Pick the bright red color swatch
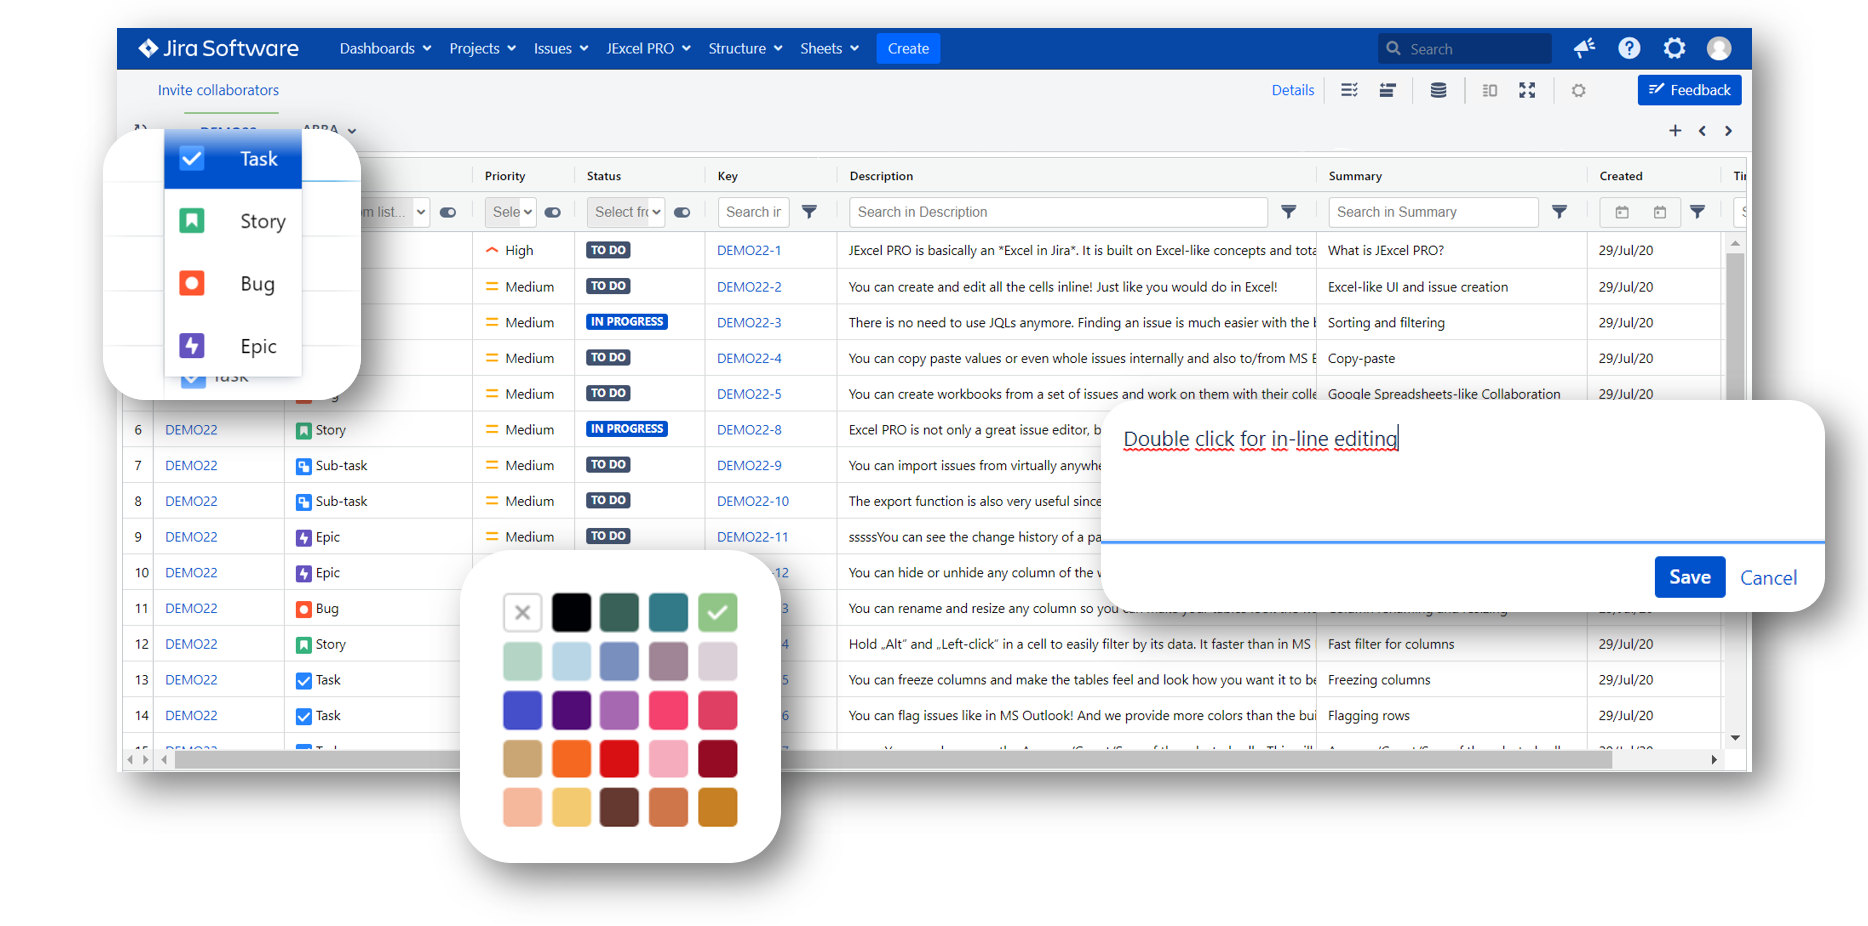Image resolution: width=1868 pixels, height=926 pixels. (620, 759)
